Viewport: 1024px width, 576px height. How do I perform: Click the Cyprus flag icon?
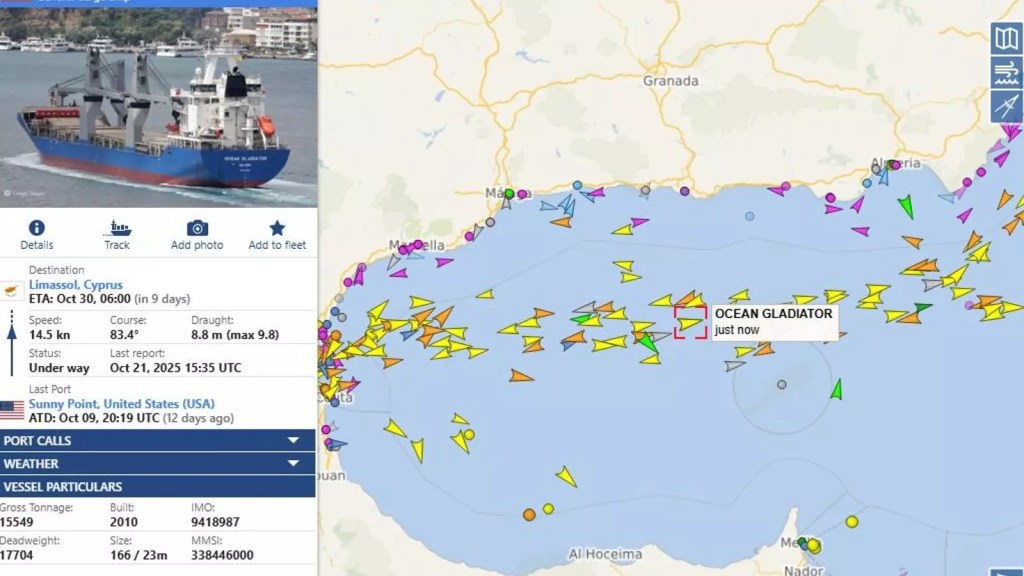(12, 290)
